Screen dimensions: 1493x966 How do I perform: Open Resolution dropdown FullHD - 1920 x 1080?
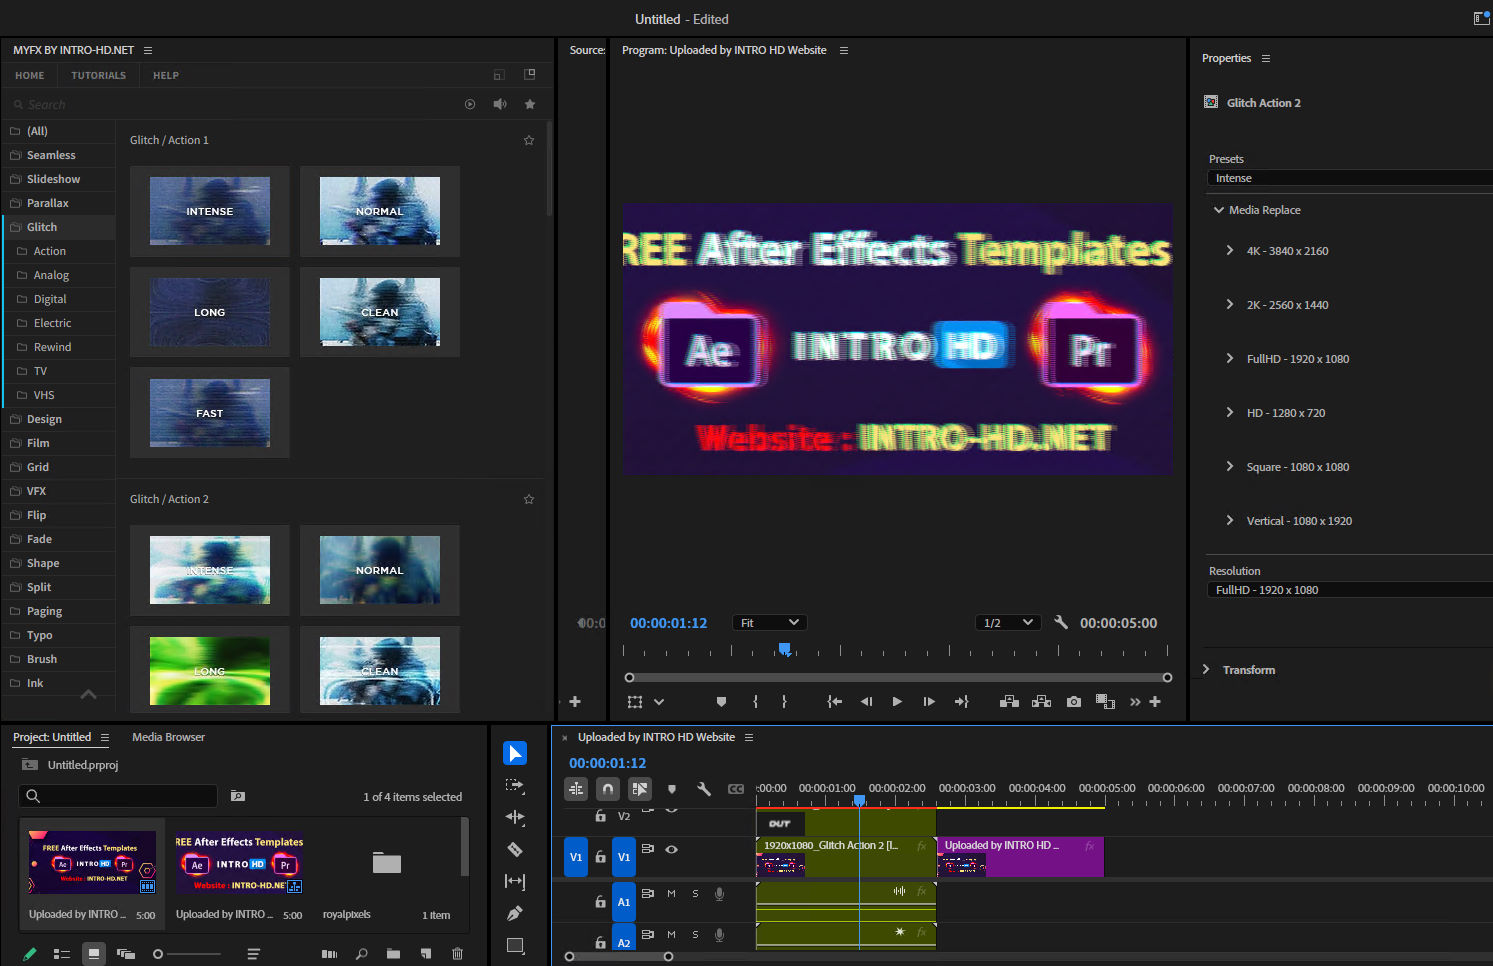pyautogui.click(x=1350, y=590)
